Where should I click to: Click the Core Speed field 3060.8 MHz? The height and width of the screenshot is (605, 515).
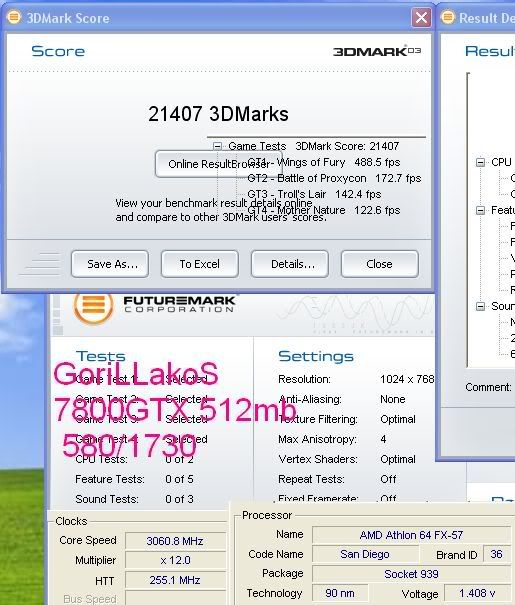coord(176,541)
